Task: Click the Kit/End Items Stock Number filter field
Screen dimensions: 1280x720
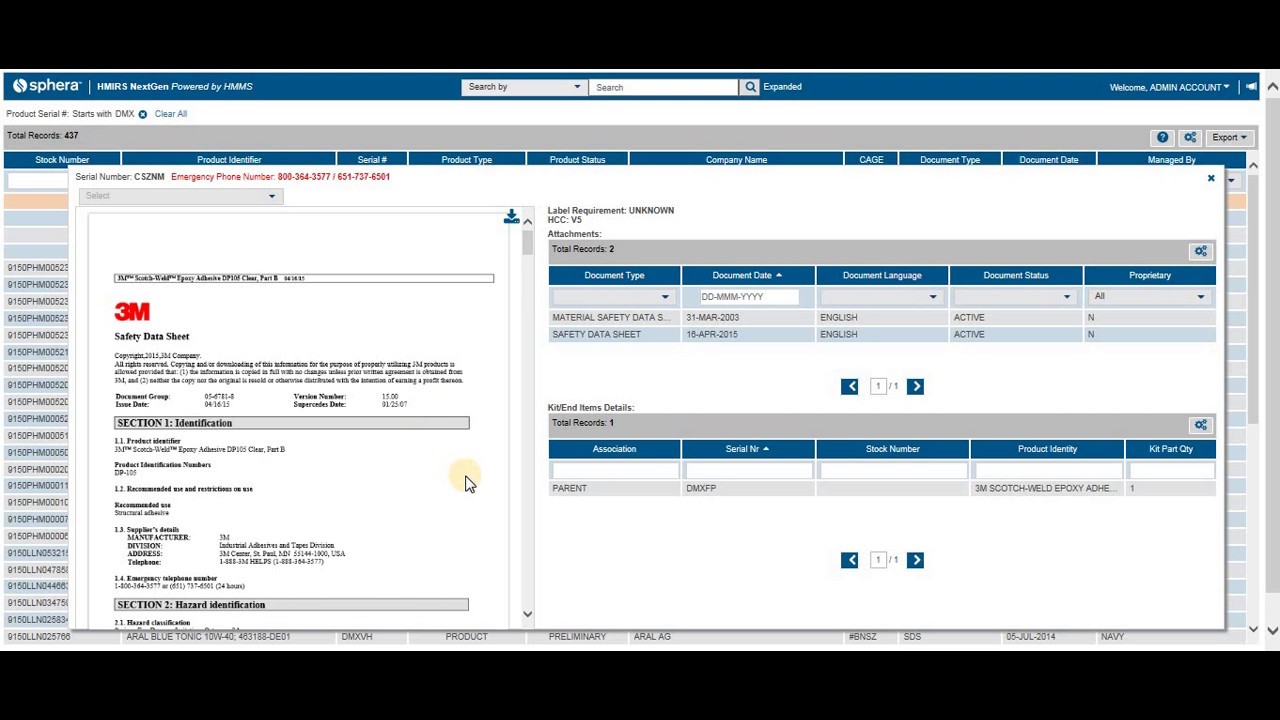Action: 892,470
